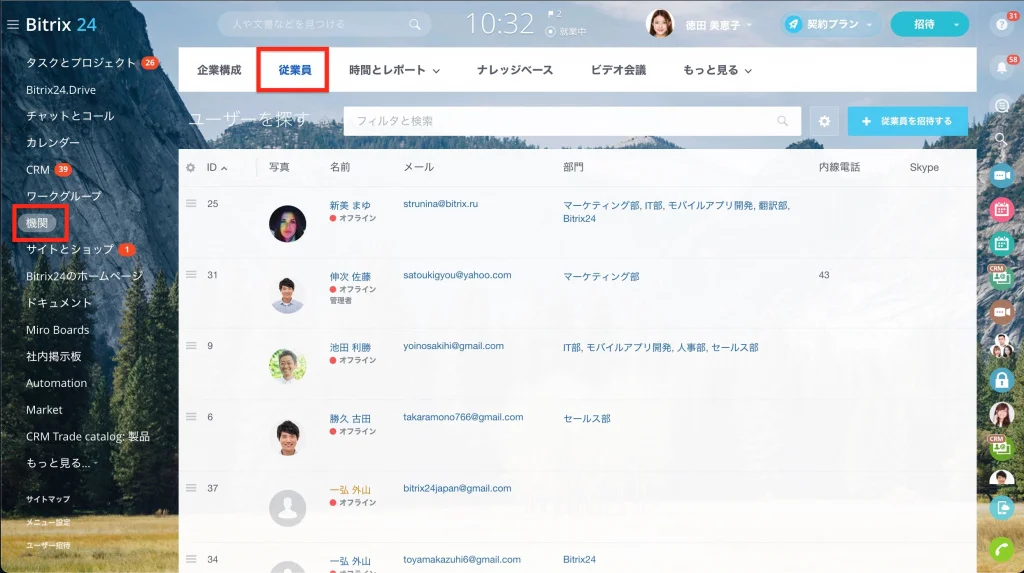This screenshot has height=573, width=1024.
Task: Open the user profile avatar in header
Action: [660, 24]
